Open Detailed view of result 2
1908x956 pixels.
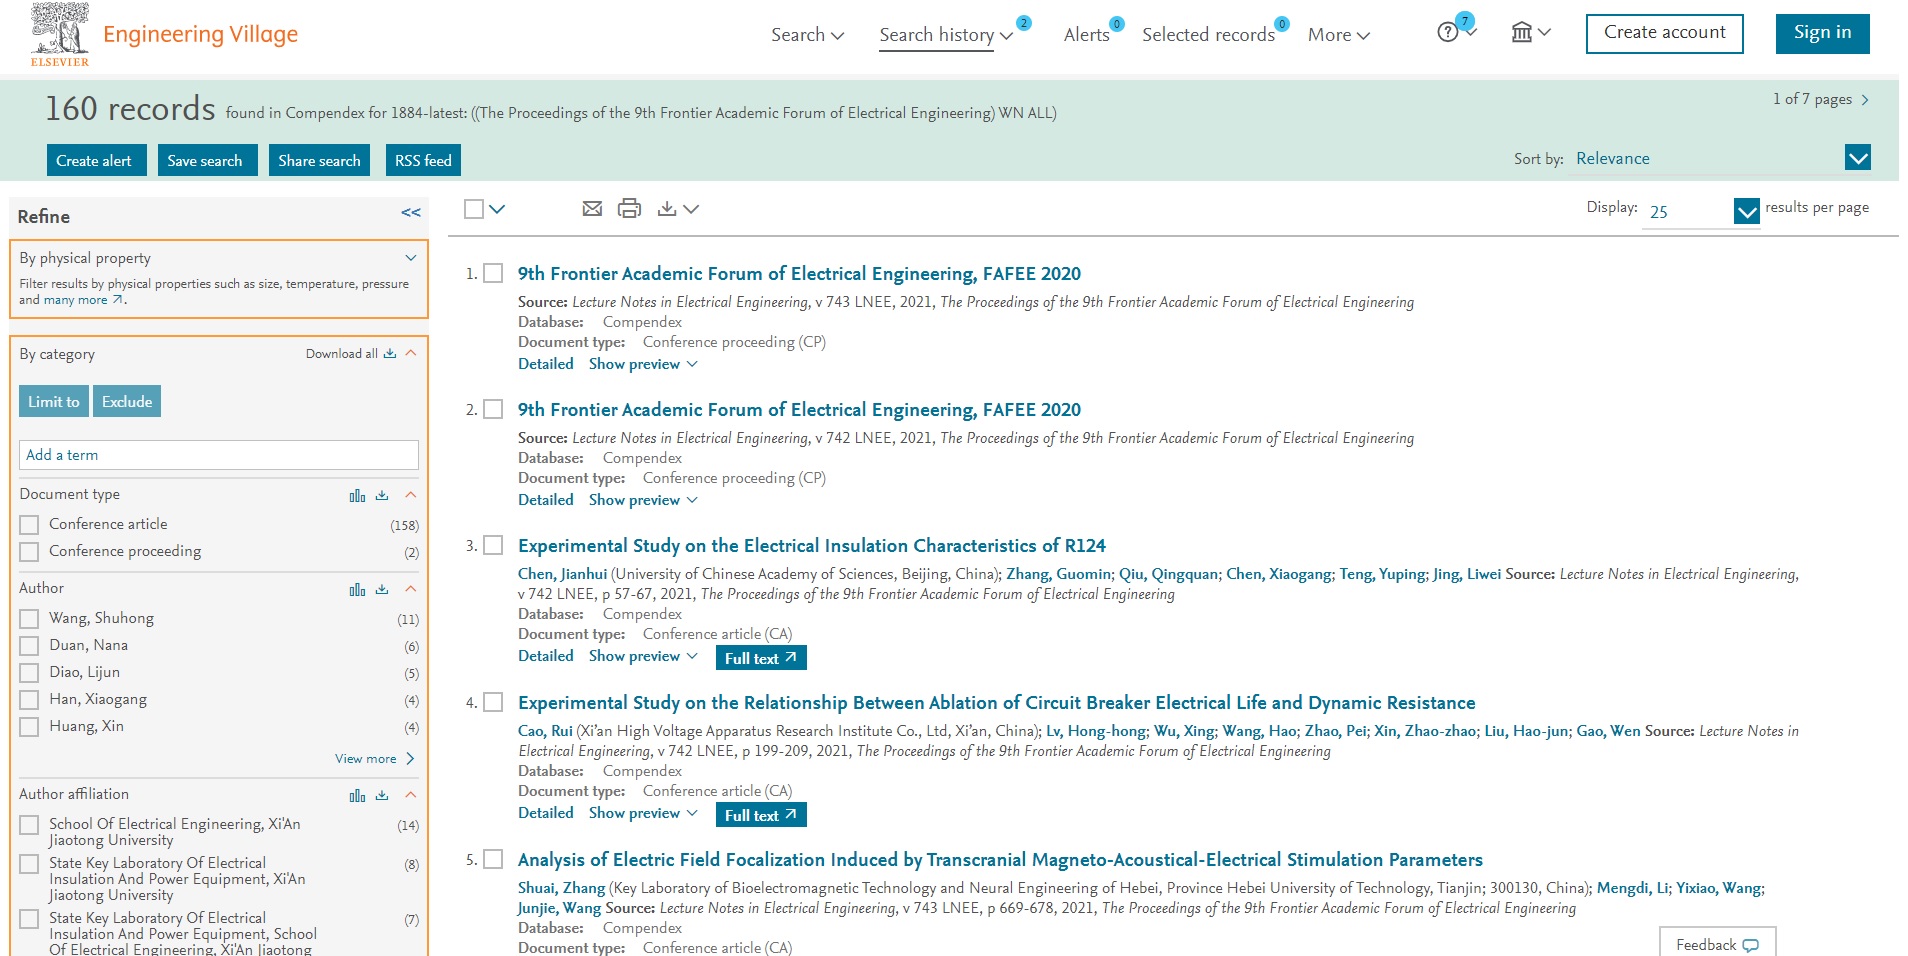coord(546,500)
